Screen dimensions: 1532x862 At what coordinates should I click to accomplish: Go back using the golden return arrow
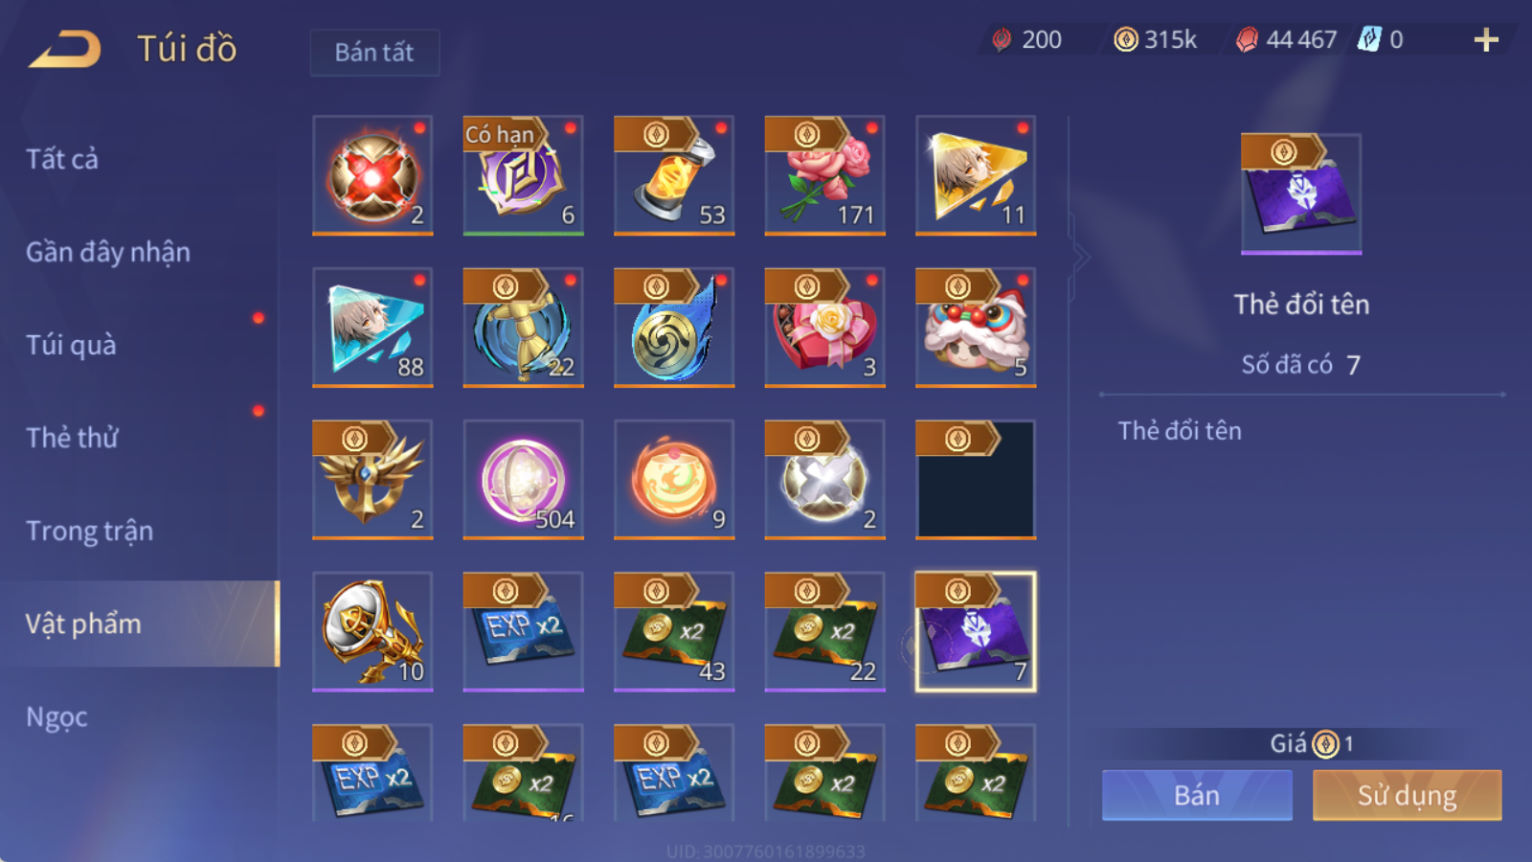[65, 49]
